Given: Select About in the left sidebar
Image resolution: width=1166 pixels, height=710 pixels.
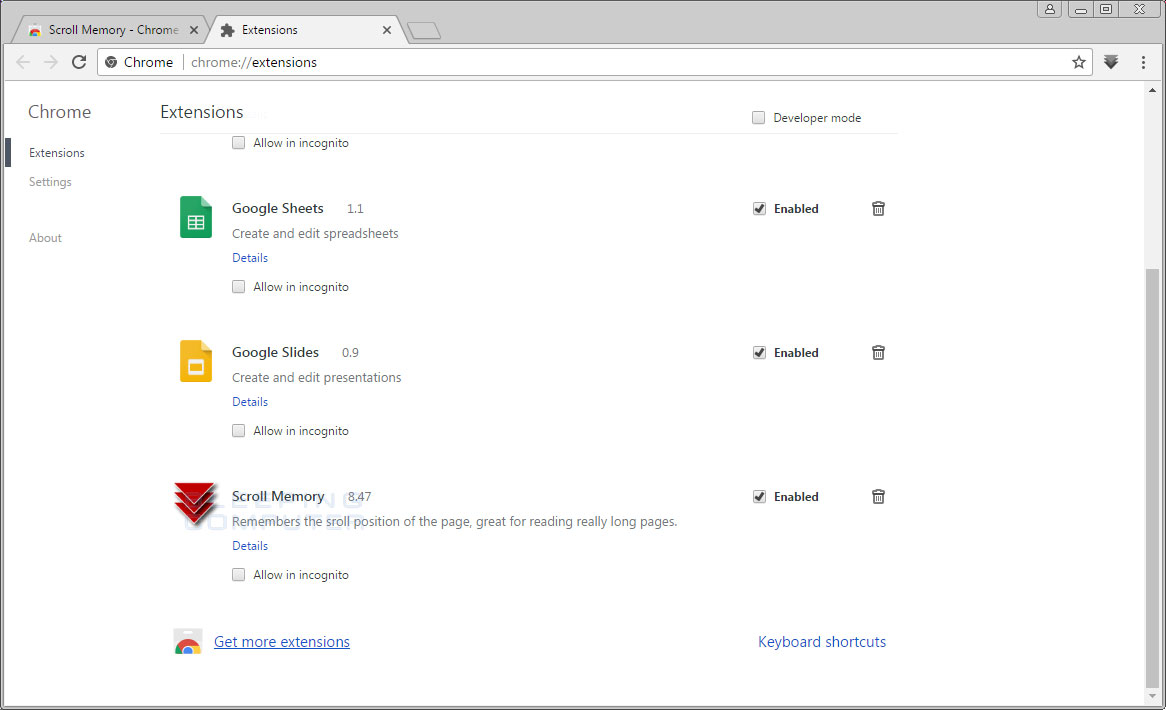Looking at the screenshot, I should (x=45, y=237).
